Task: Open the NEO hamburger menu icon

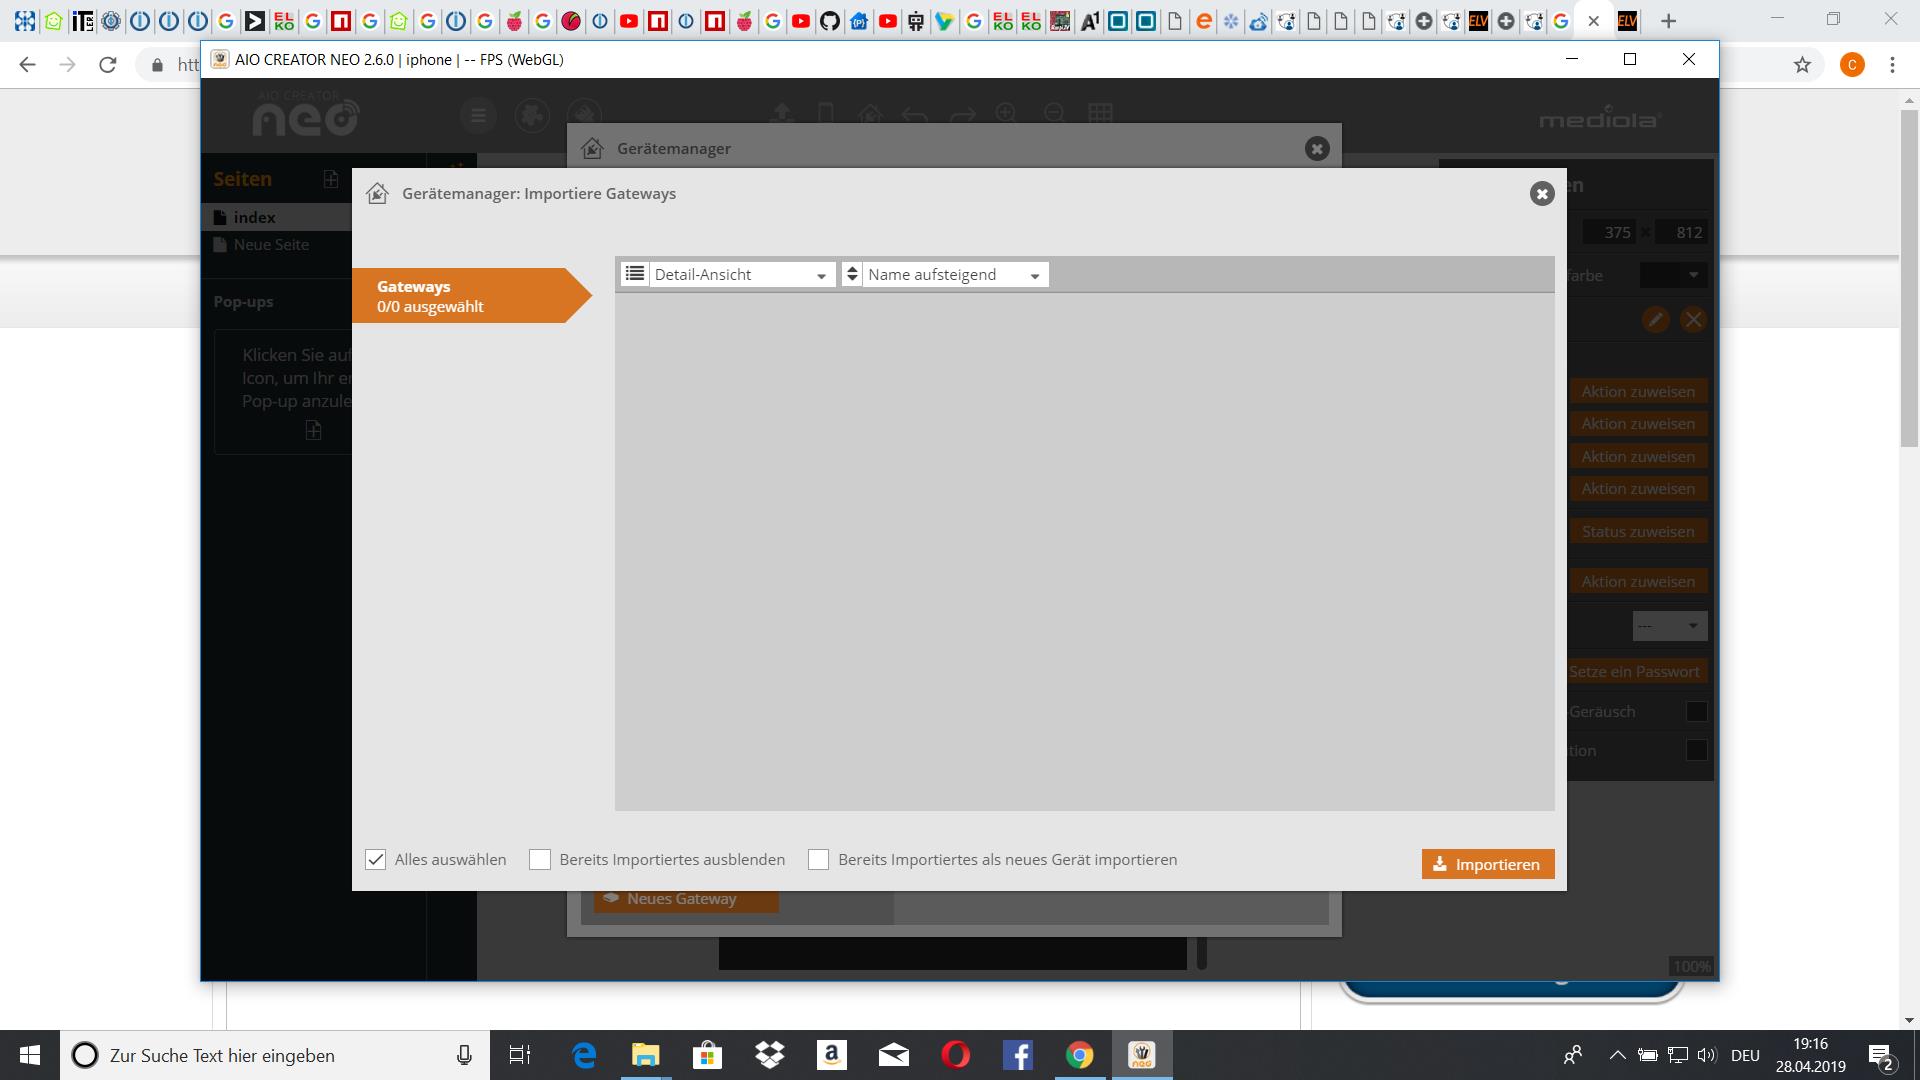Action: tap(478, 116)
